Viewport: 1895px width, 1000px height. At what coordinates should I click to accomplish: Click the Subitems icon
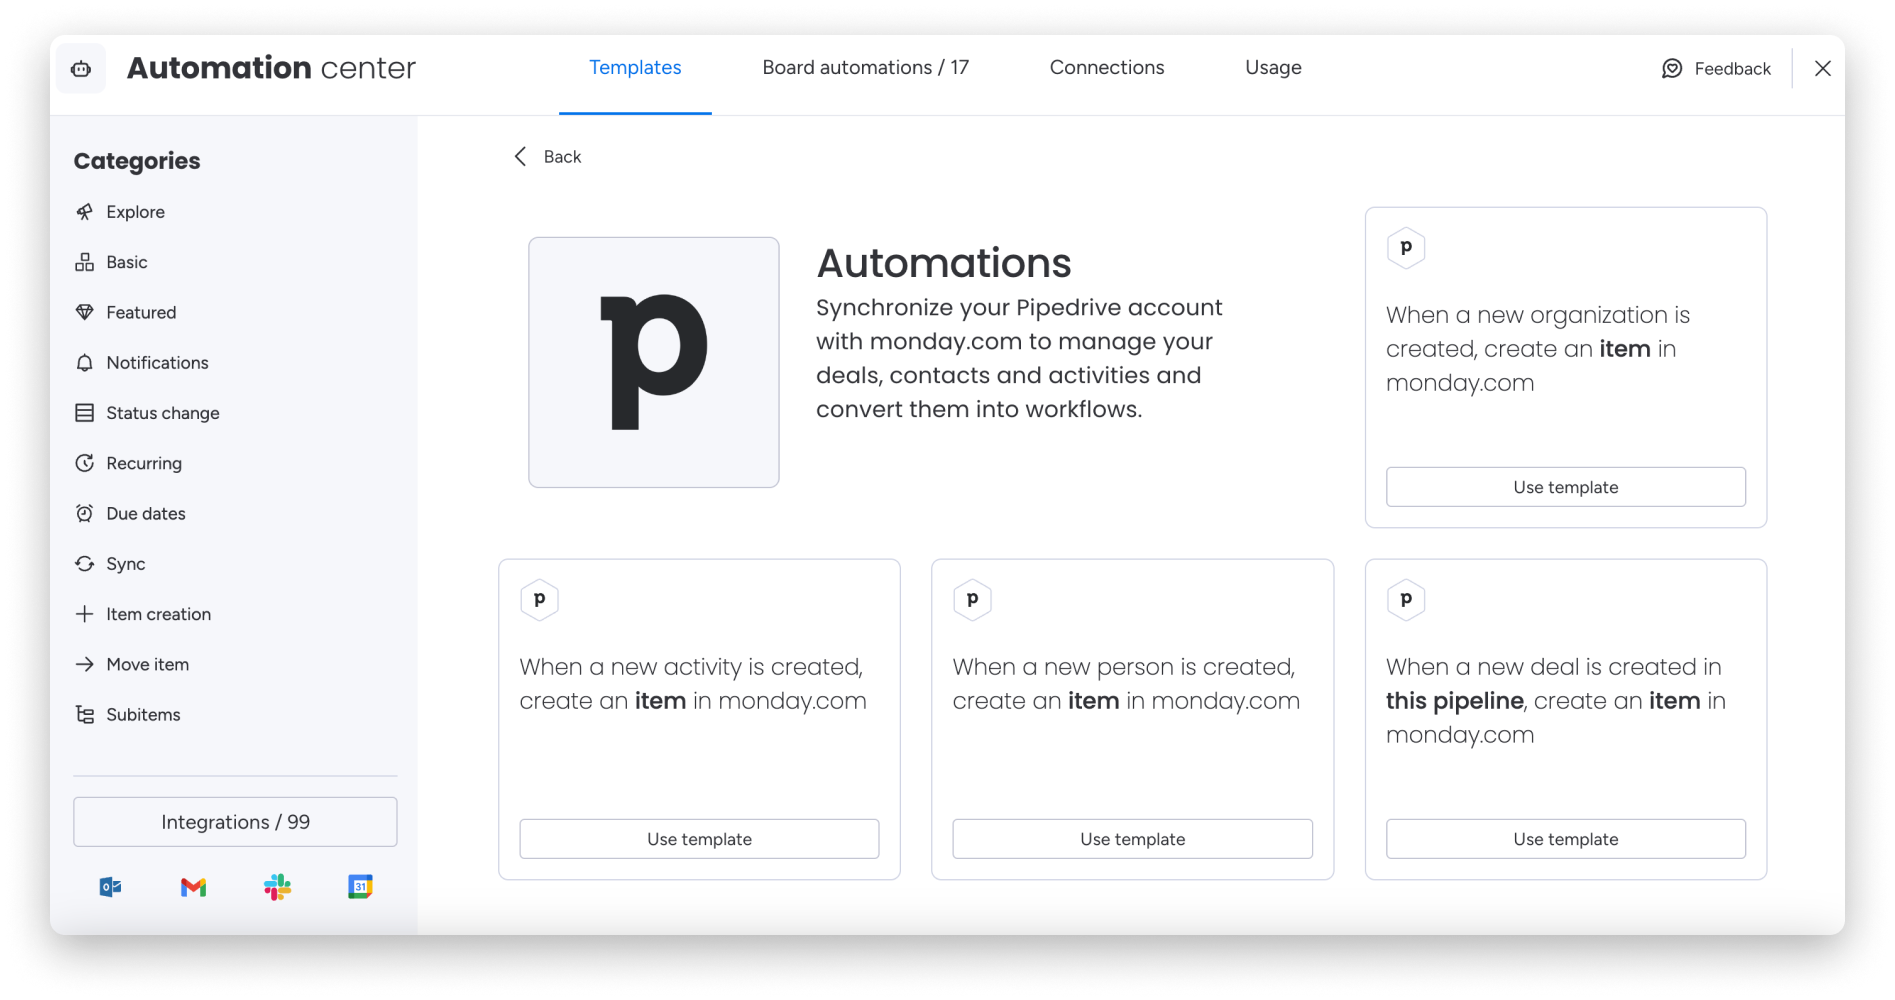pyautogui.click(x=85, y=715)
